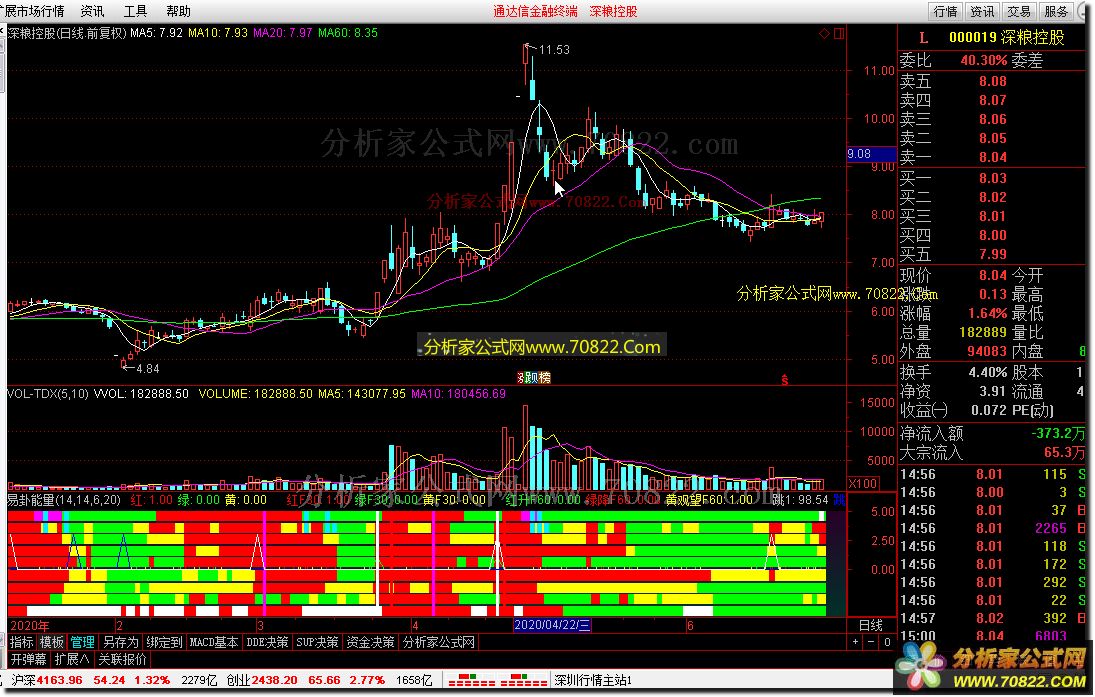Click the 创业 2438.20 index in status bar
Viewport: 1095px width, 697px height.
(262, 680)
